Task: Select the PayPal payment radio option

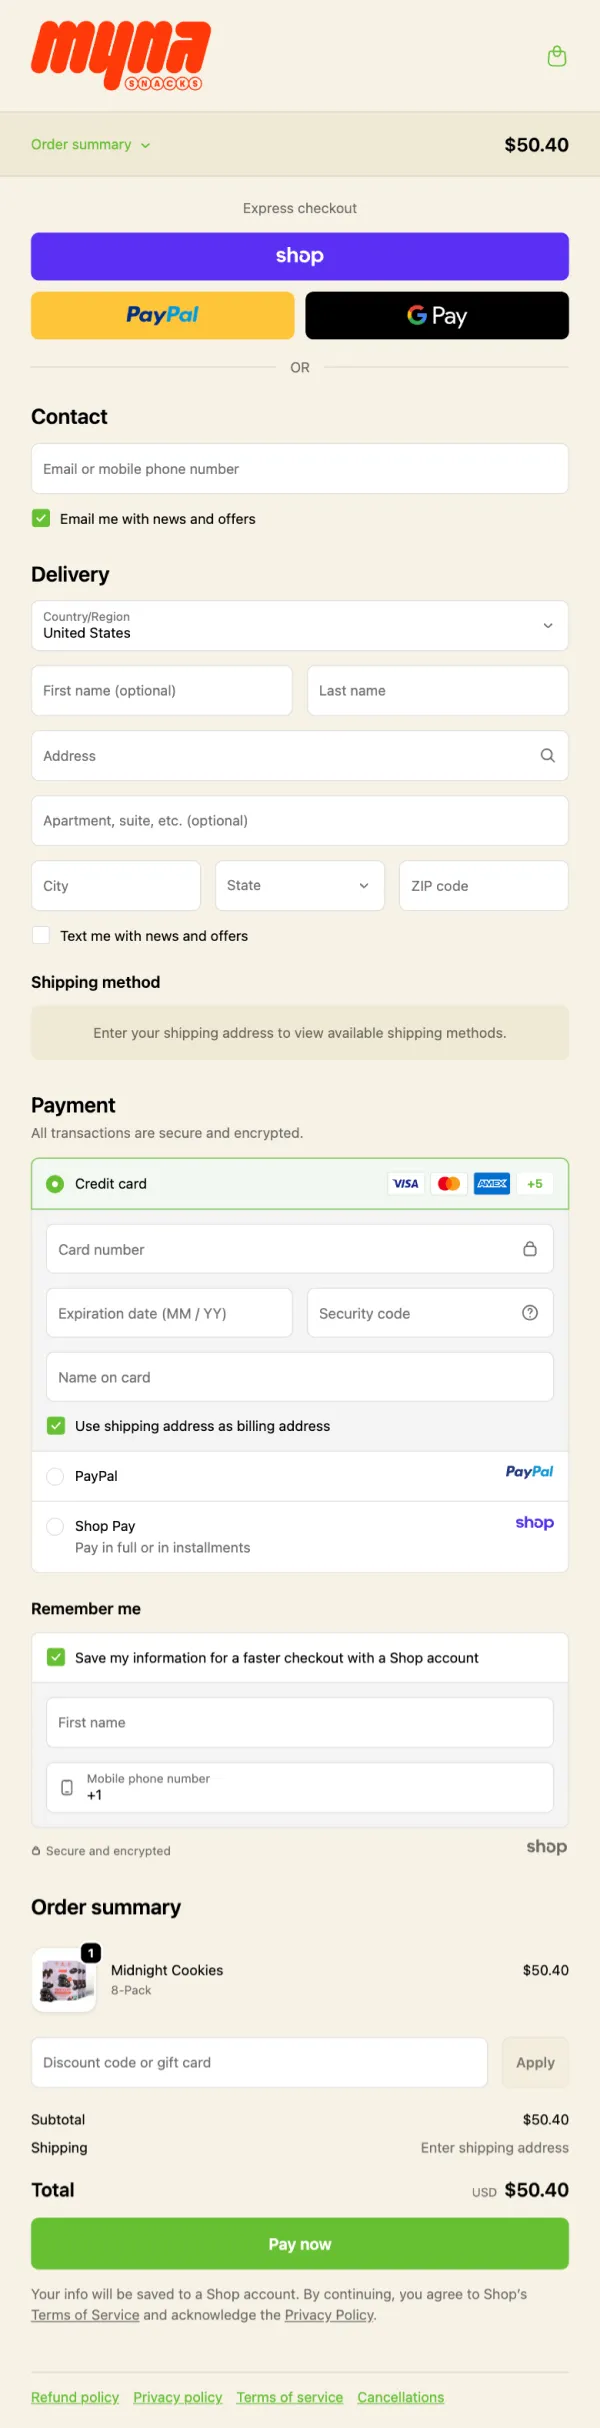Action: (55, 1476)
